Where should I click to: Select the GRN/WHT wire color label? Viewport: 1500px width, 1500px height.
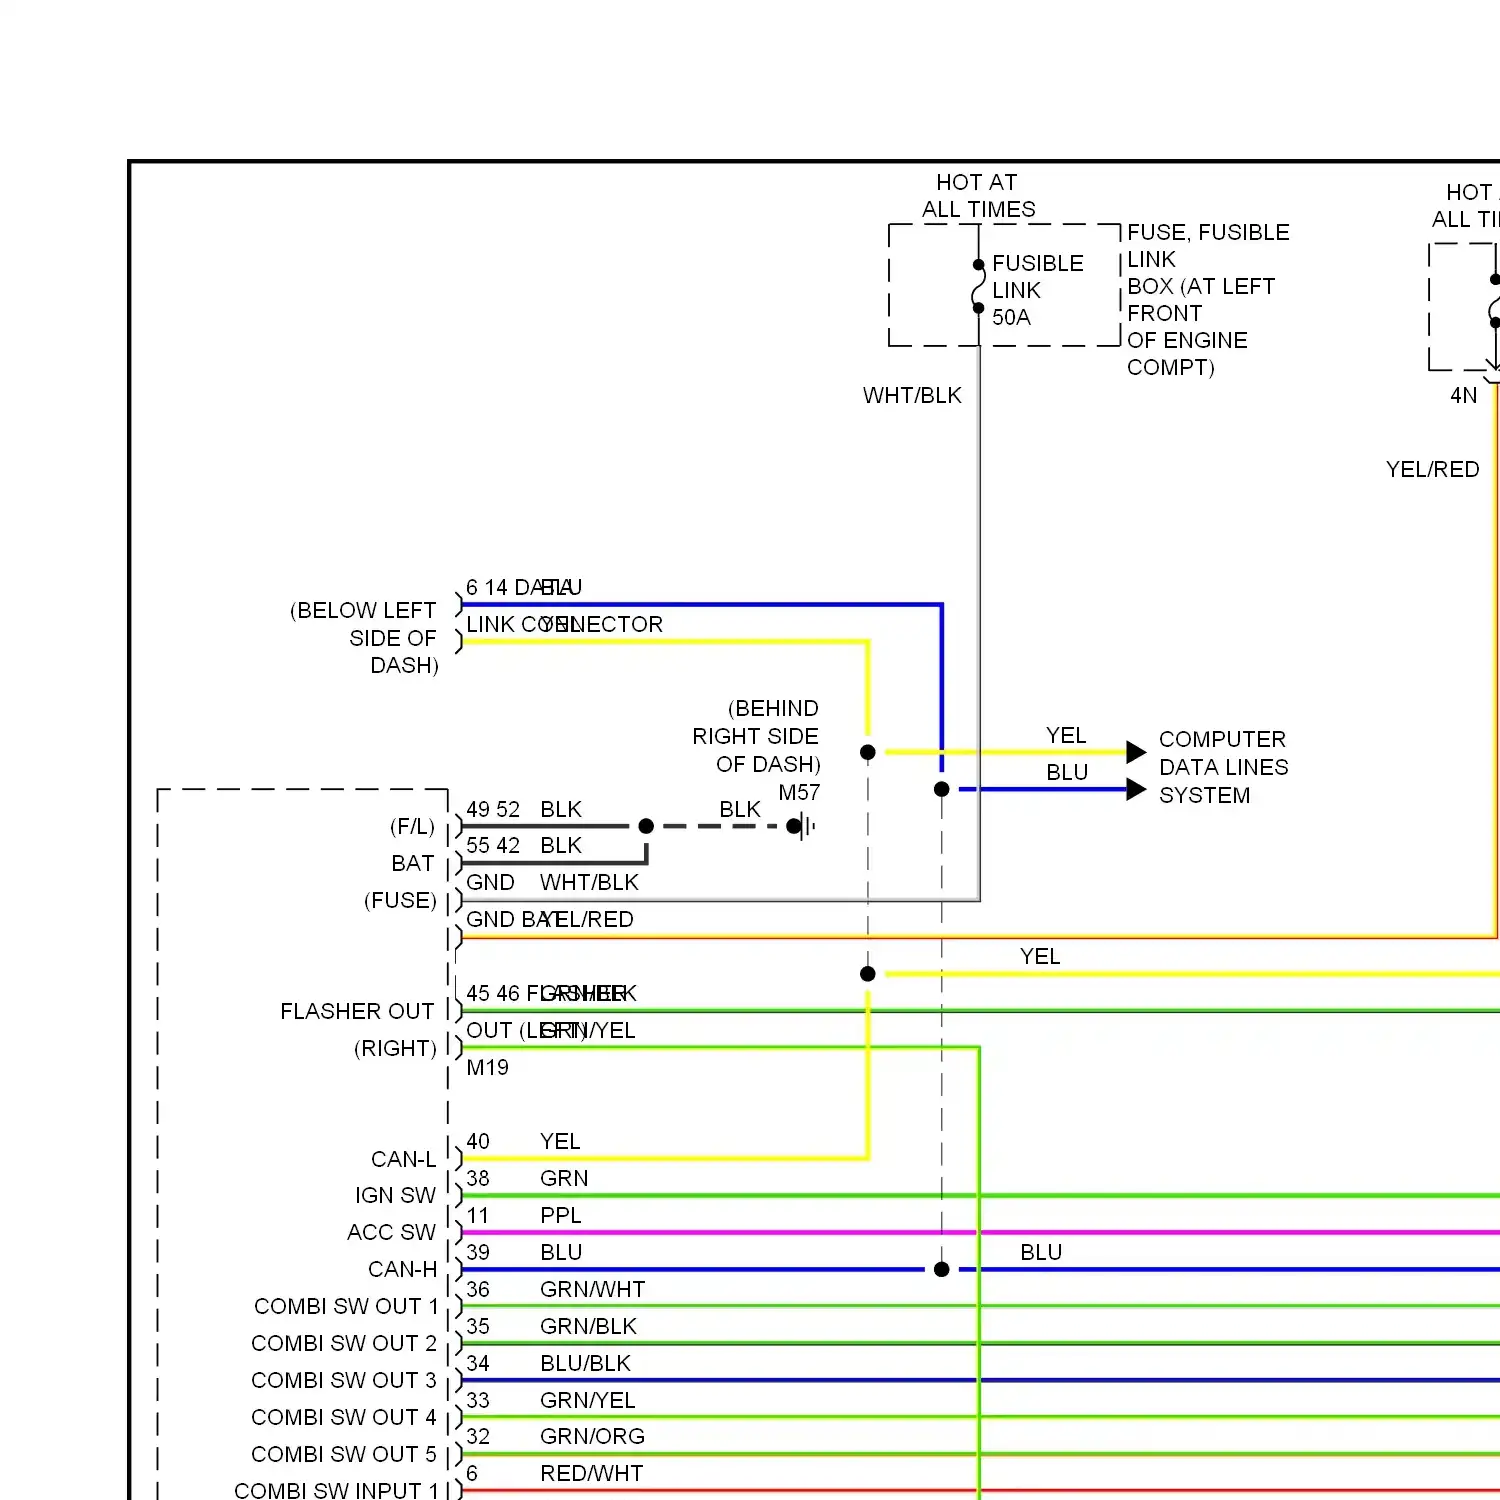click(x=592, y=1290)
